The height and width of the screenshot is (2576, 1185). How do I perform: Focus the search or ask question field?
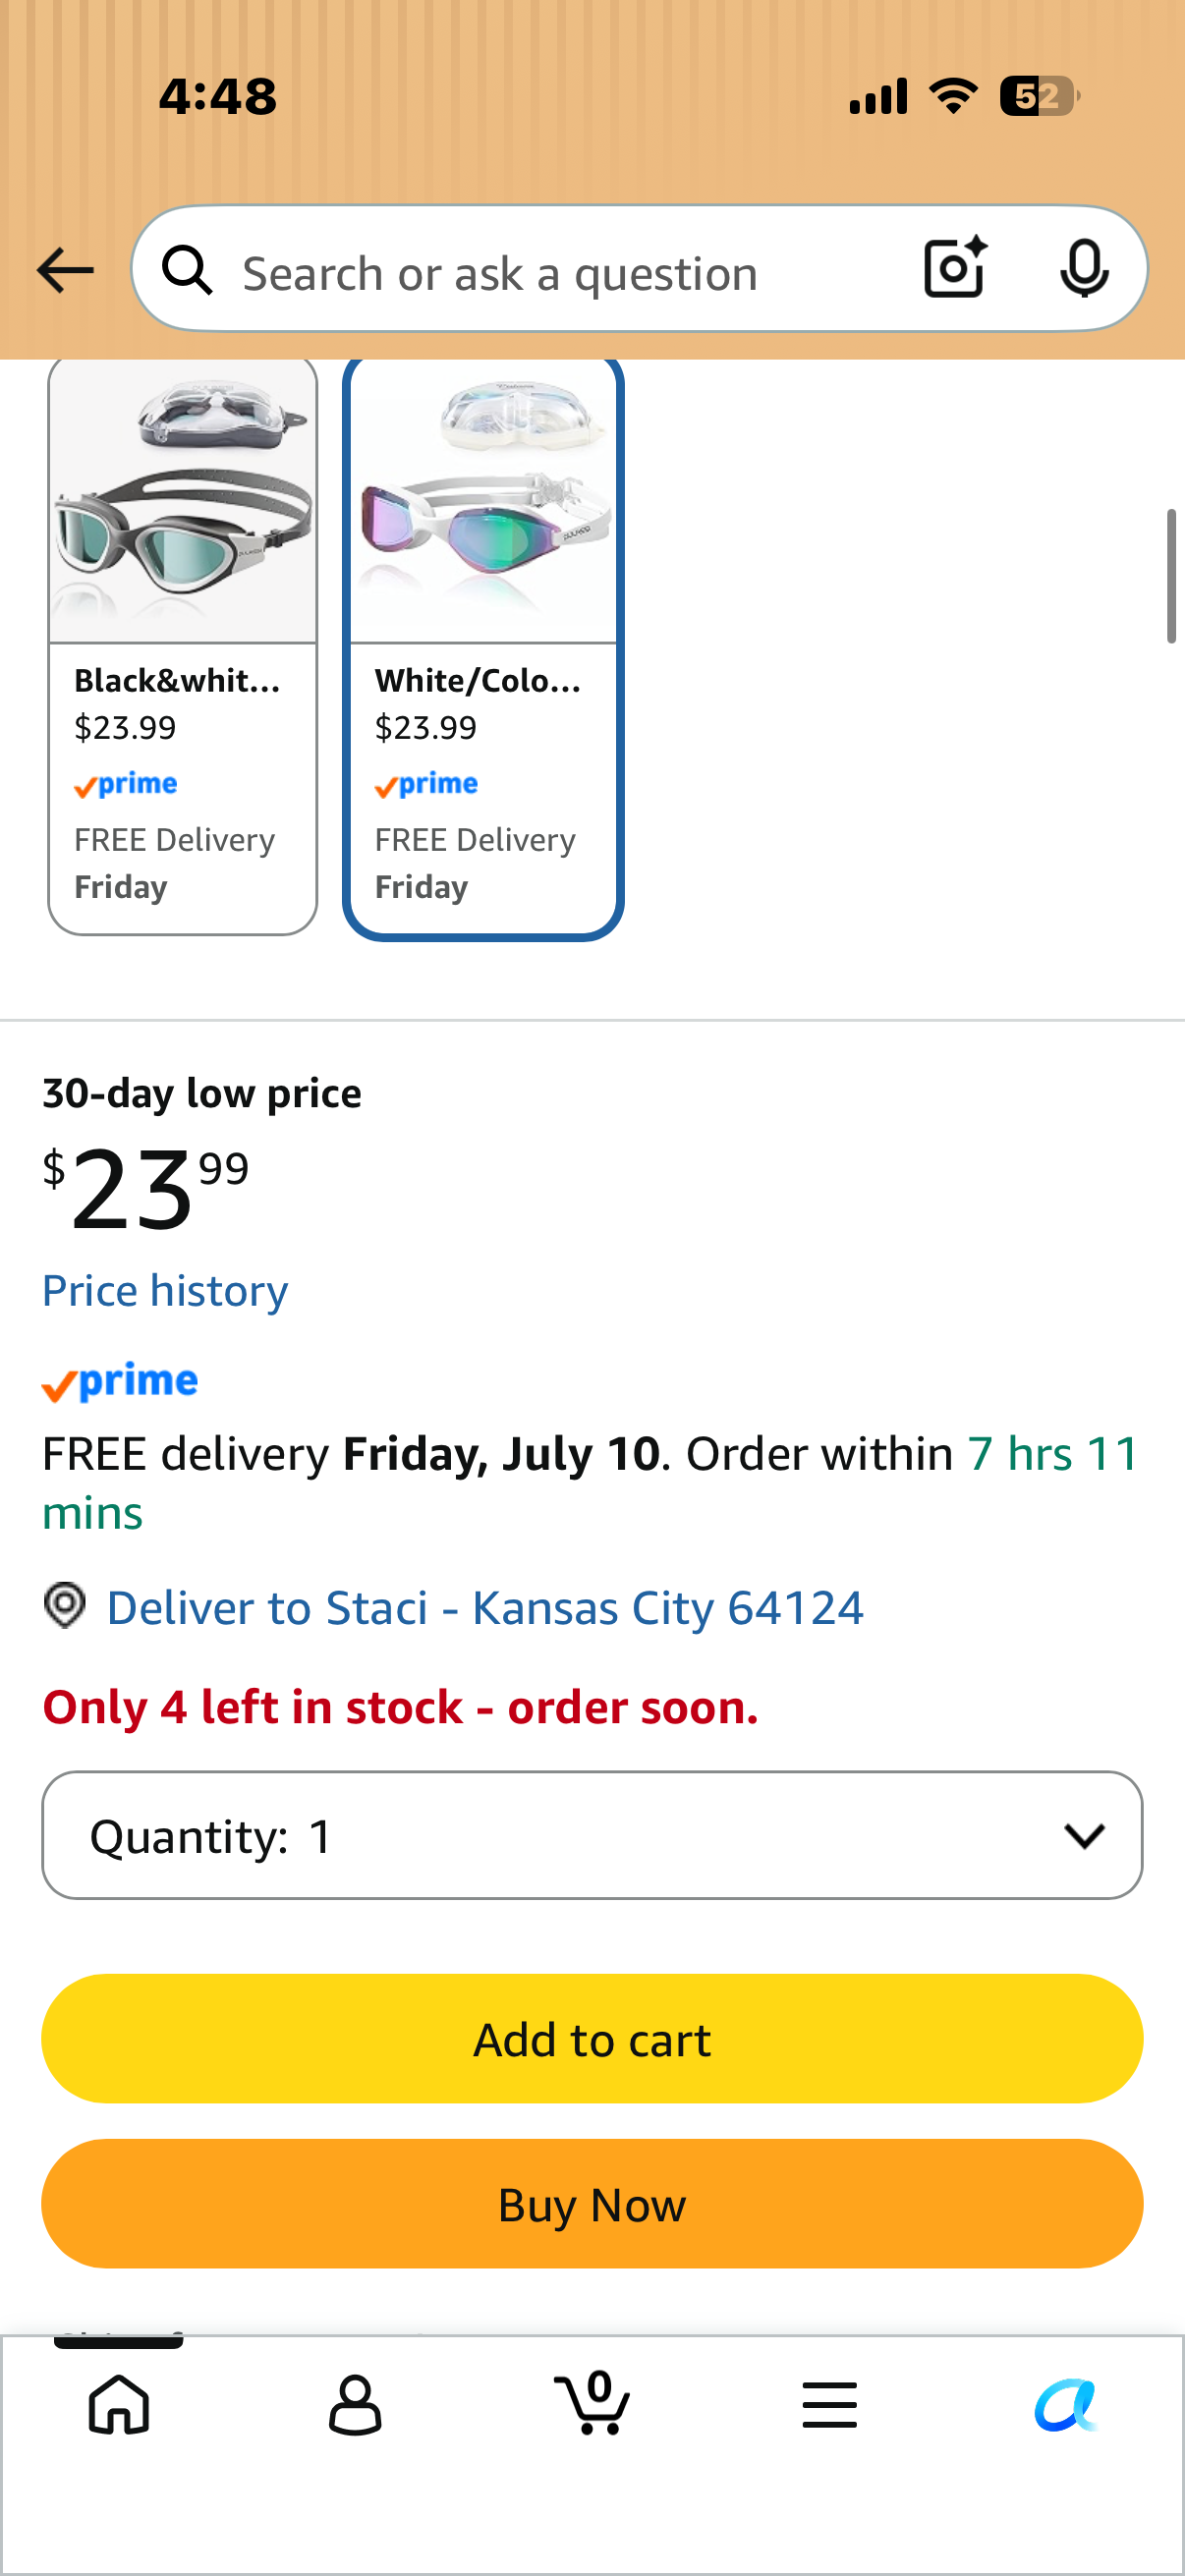(560, 272)
